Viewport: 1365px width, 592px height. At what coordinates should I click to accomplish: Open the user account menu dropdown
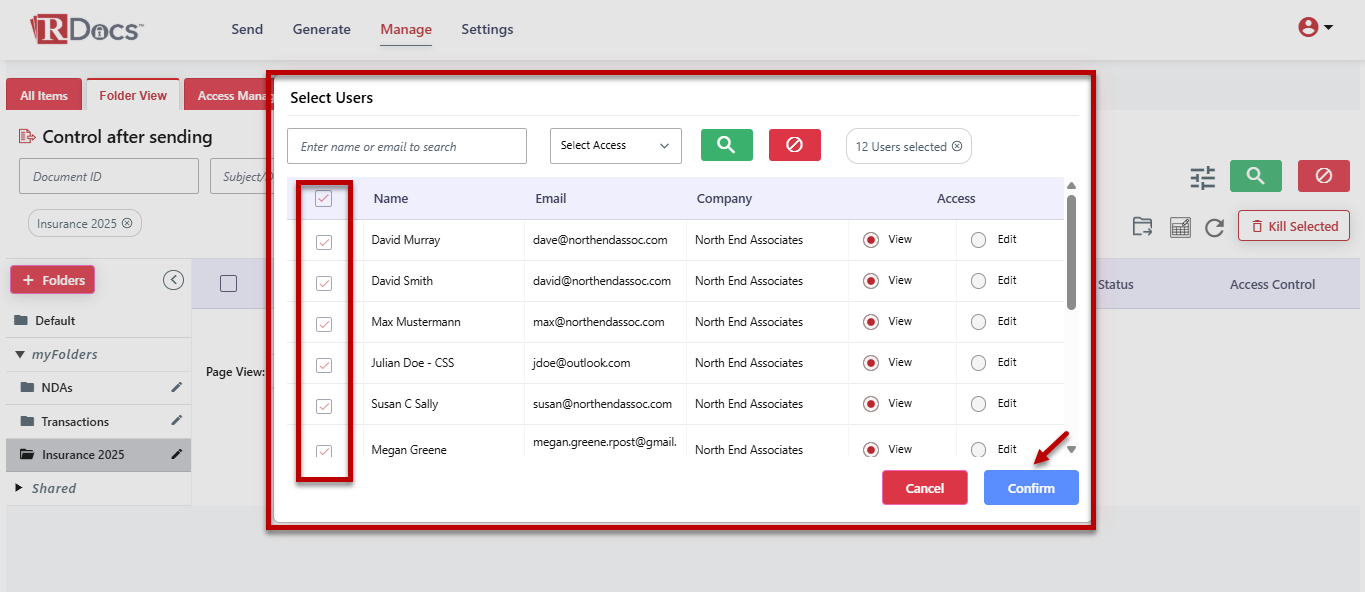1315,28
